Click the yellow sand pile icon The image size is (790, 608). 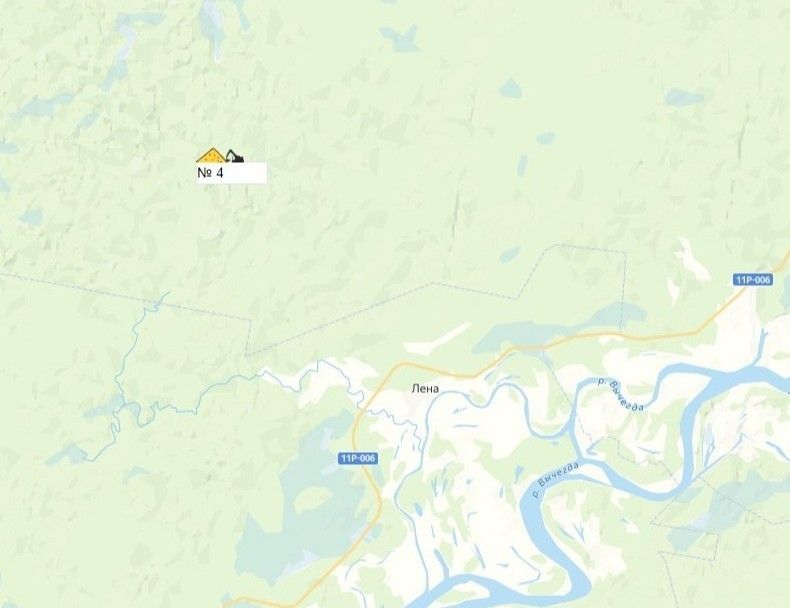coord(212,155)
